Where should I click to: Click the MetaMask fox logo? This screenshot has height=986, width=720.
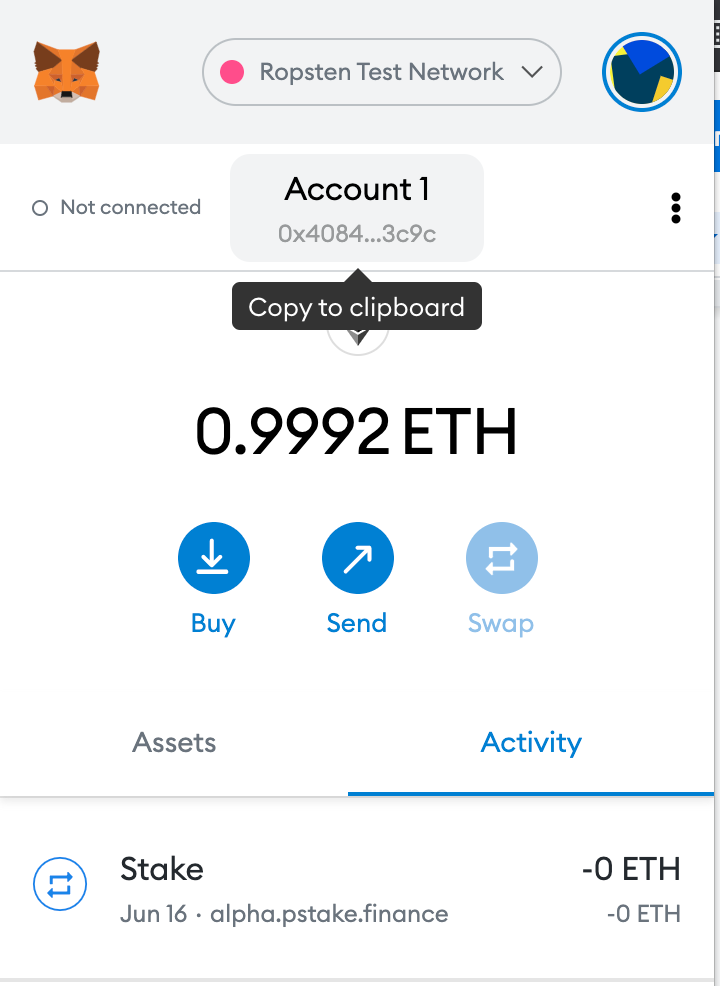coord(67,71)
